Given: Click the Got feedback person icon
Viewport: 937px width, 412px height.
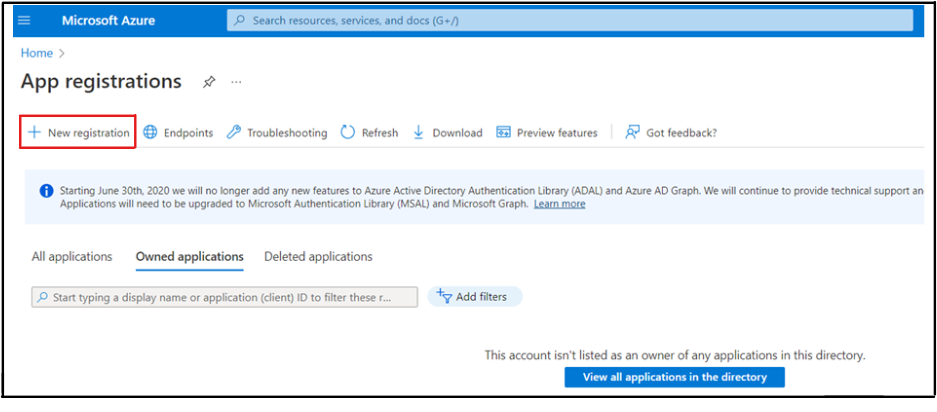Looking at the screenshot, I should click(632, 132).
